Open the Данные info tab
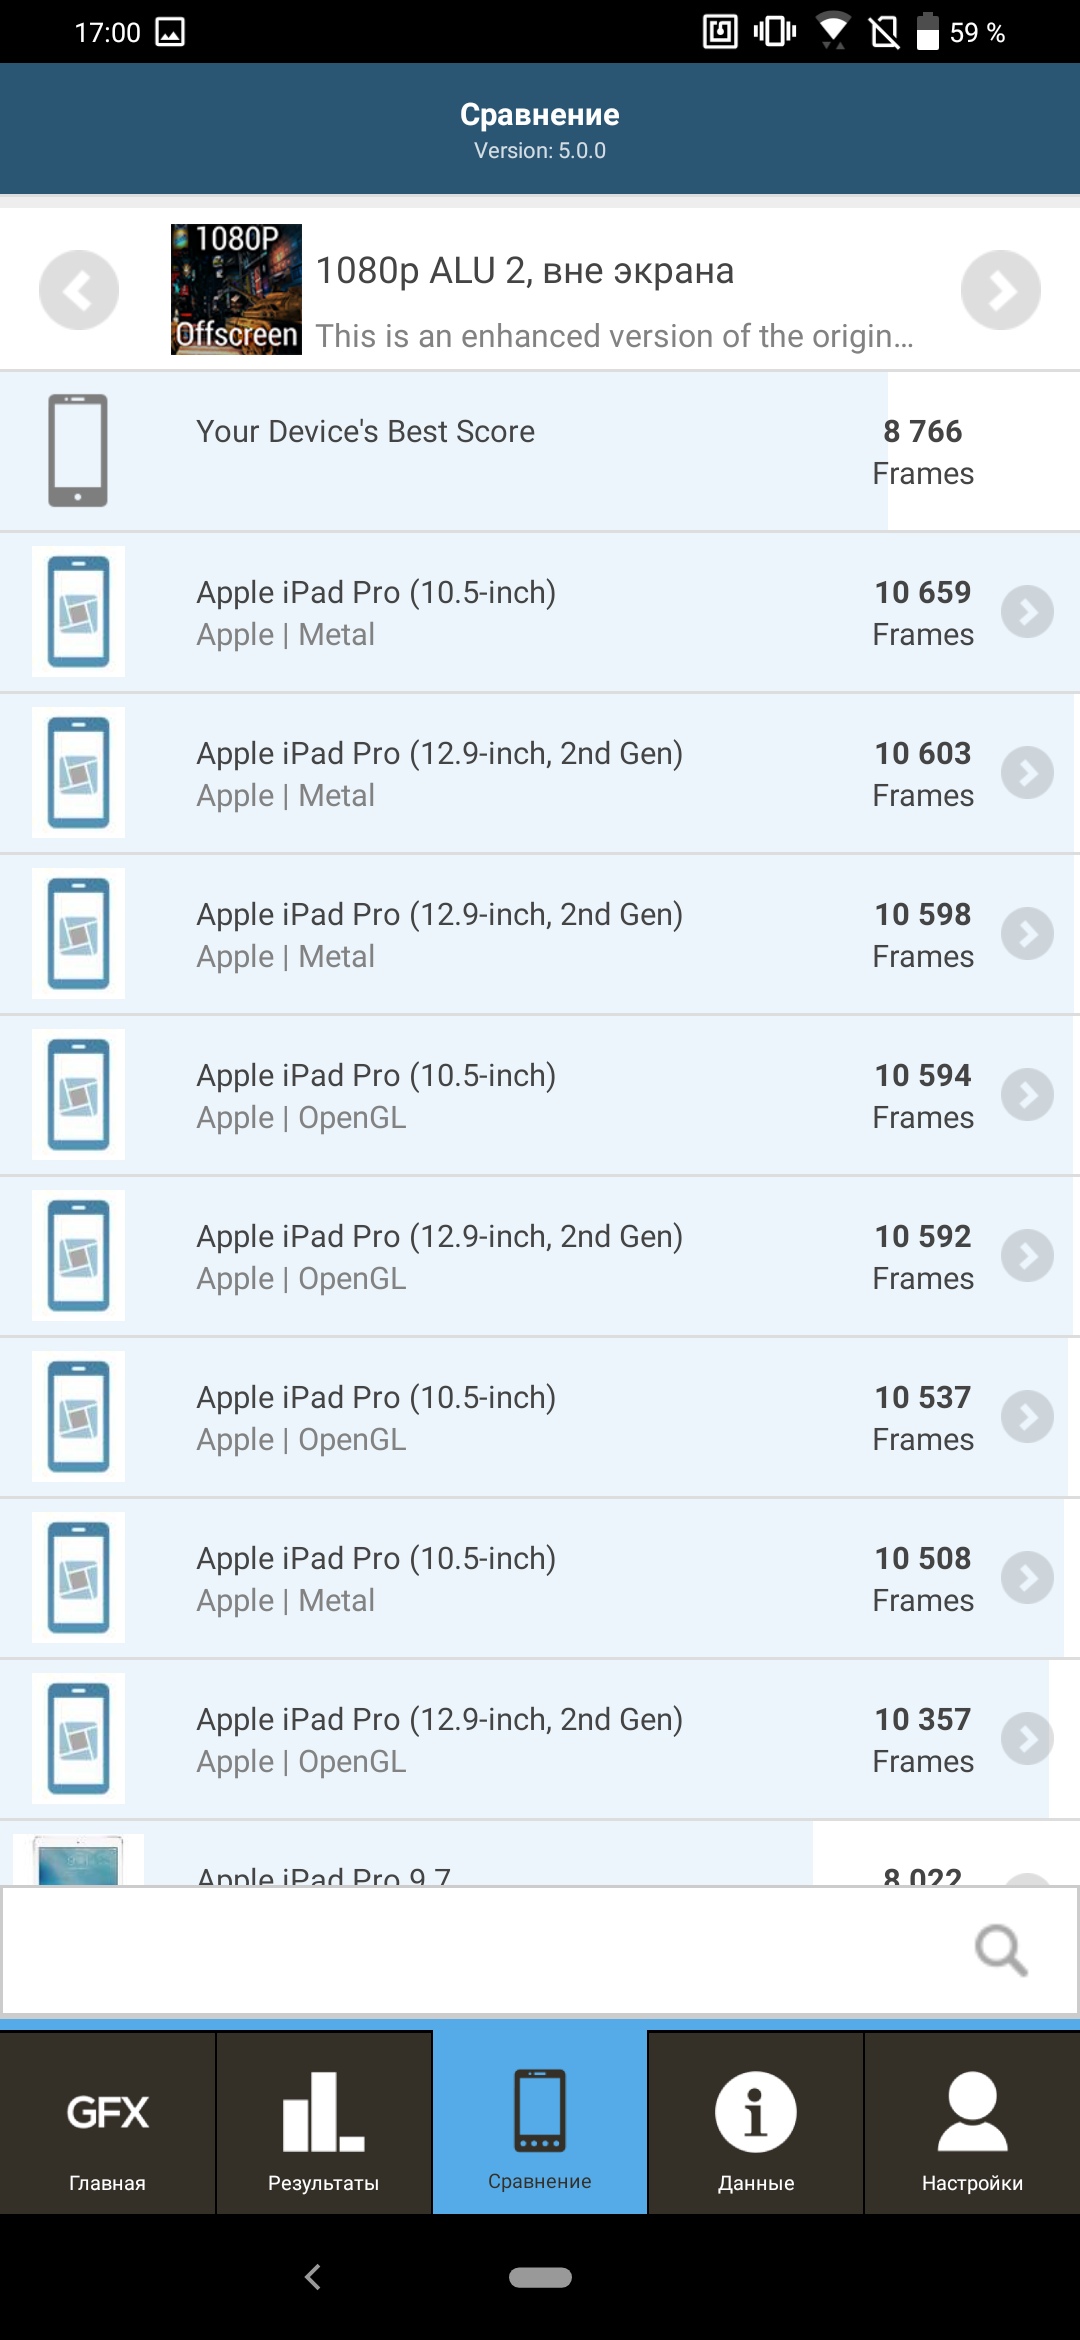This screenshot has width=1080, height=2340. point(755,2124)
